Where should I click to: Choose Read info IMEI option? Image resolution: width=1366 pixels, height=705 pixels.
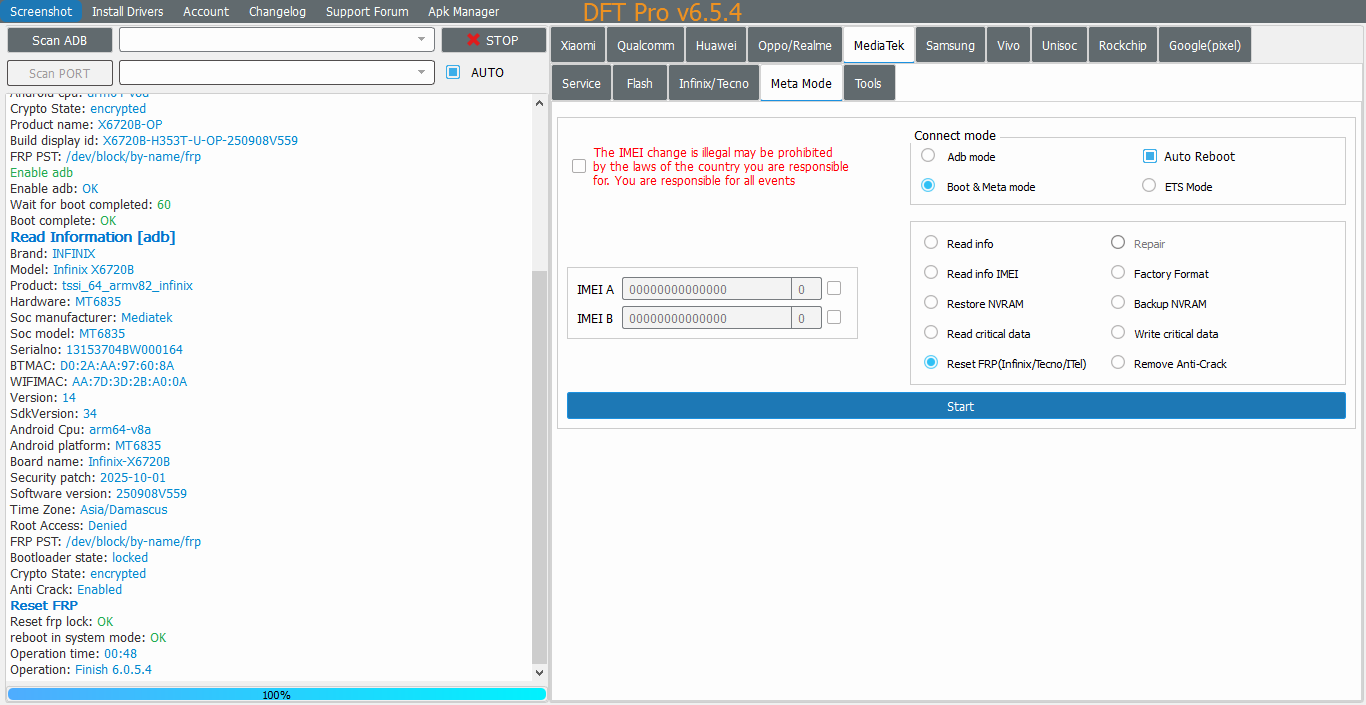[931, 273]
